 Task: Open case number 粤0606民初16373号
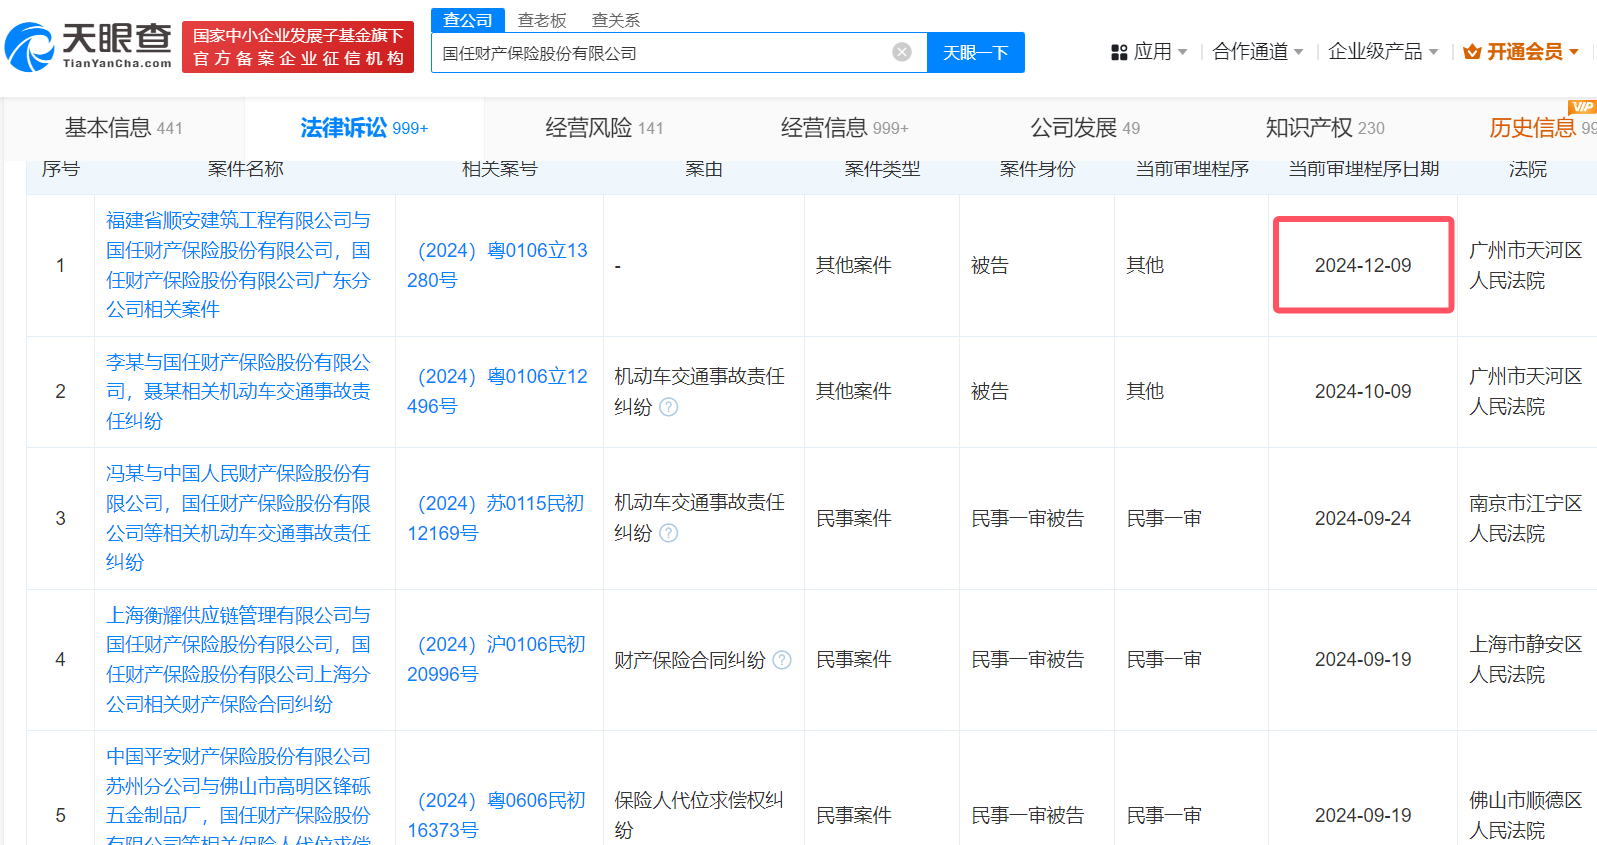pyautogui.click(x=496, y=814)
